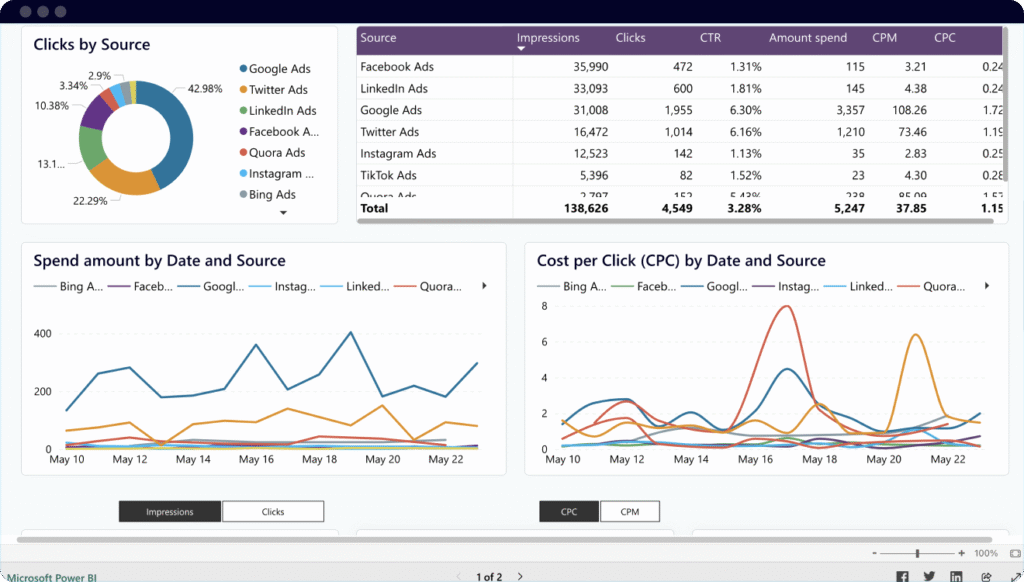
Task: Select the Facebook Ads row in the table
Action: point(679,67)
